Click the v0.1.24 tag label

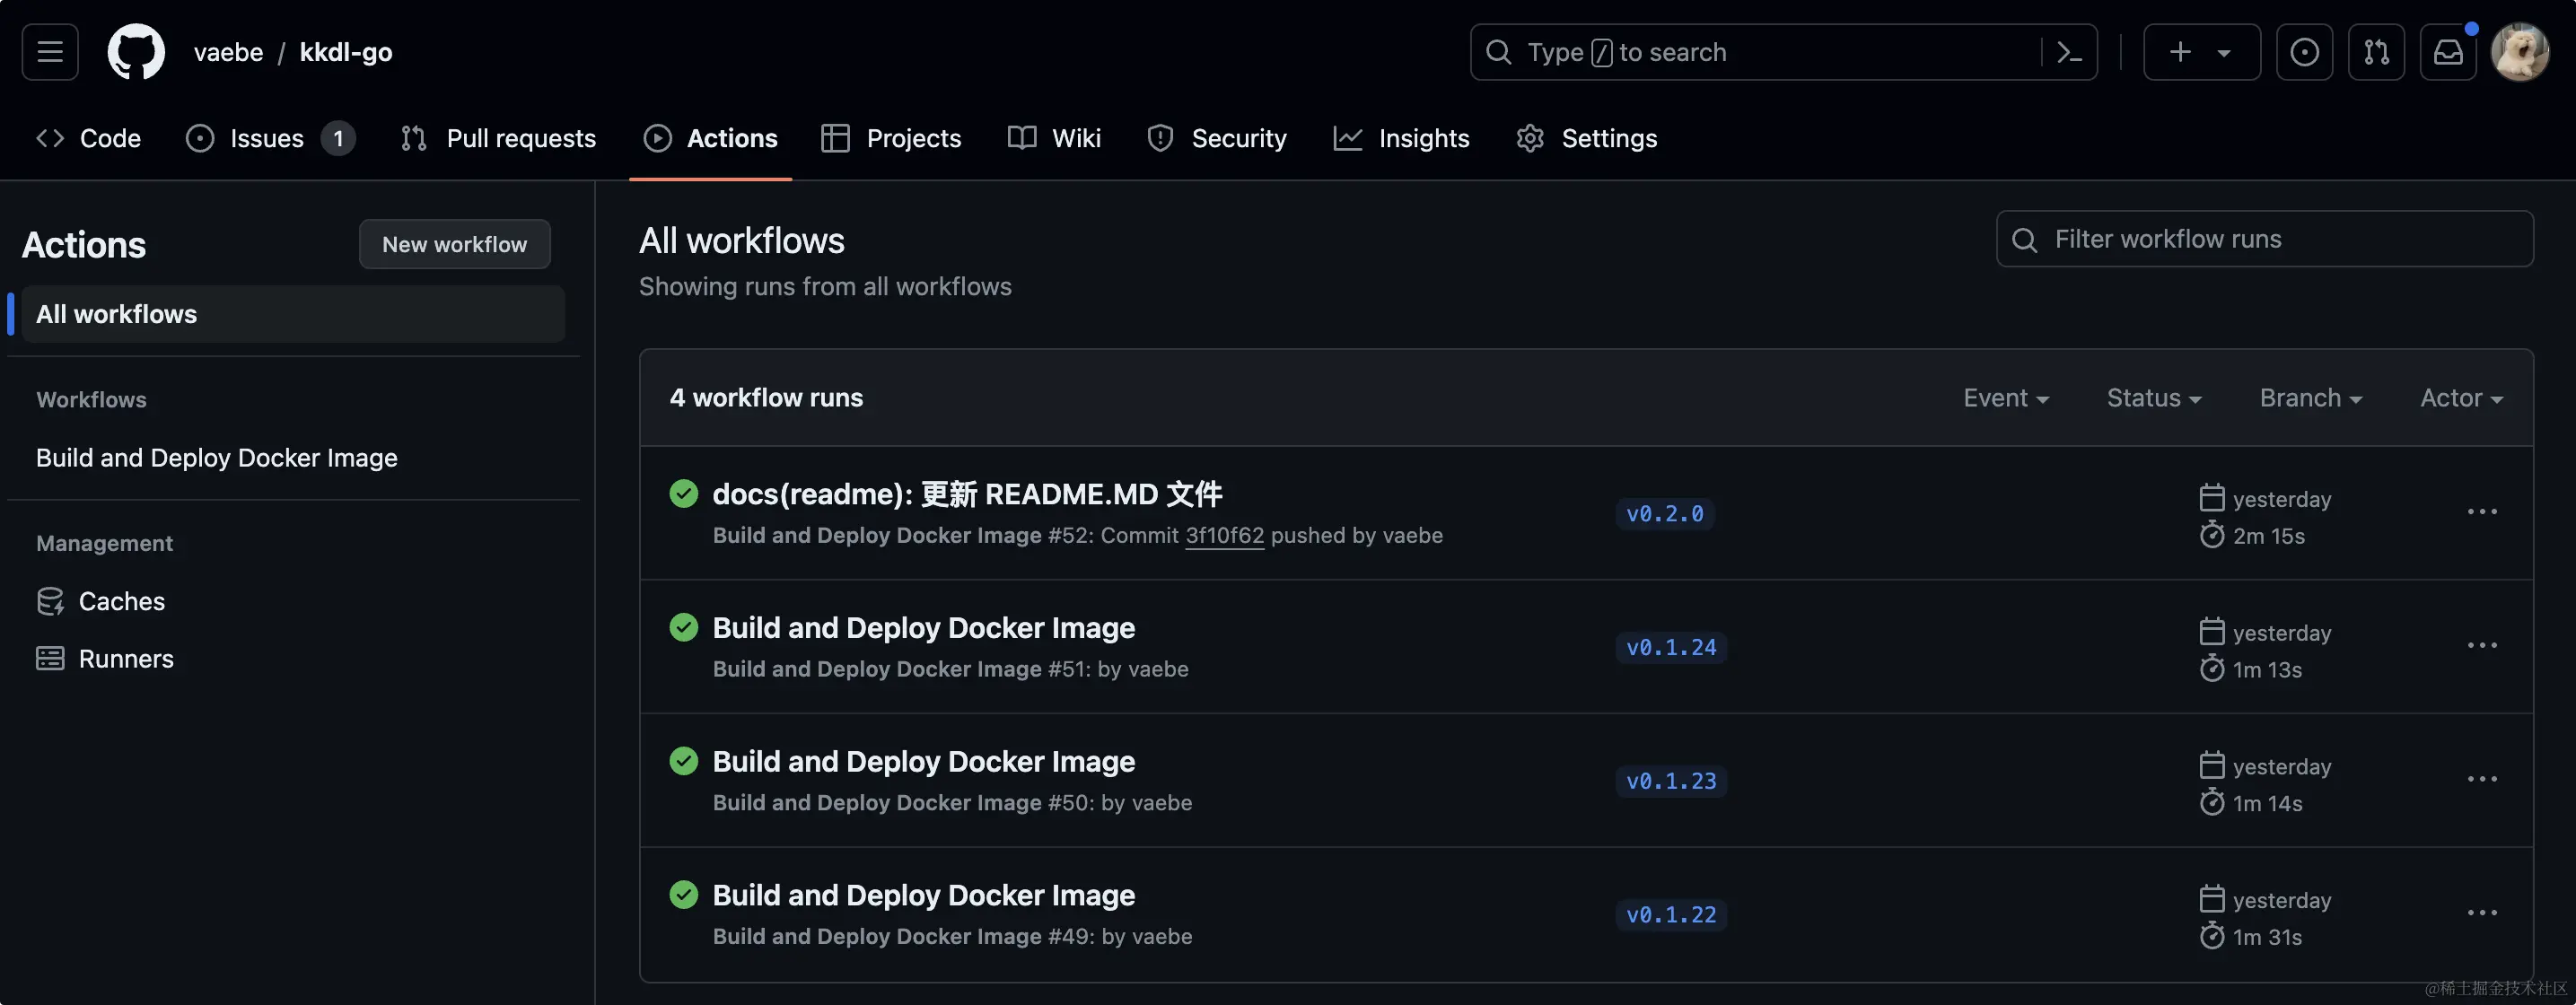click(1671, 648)
